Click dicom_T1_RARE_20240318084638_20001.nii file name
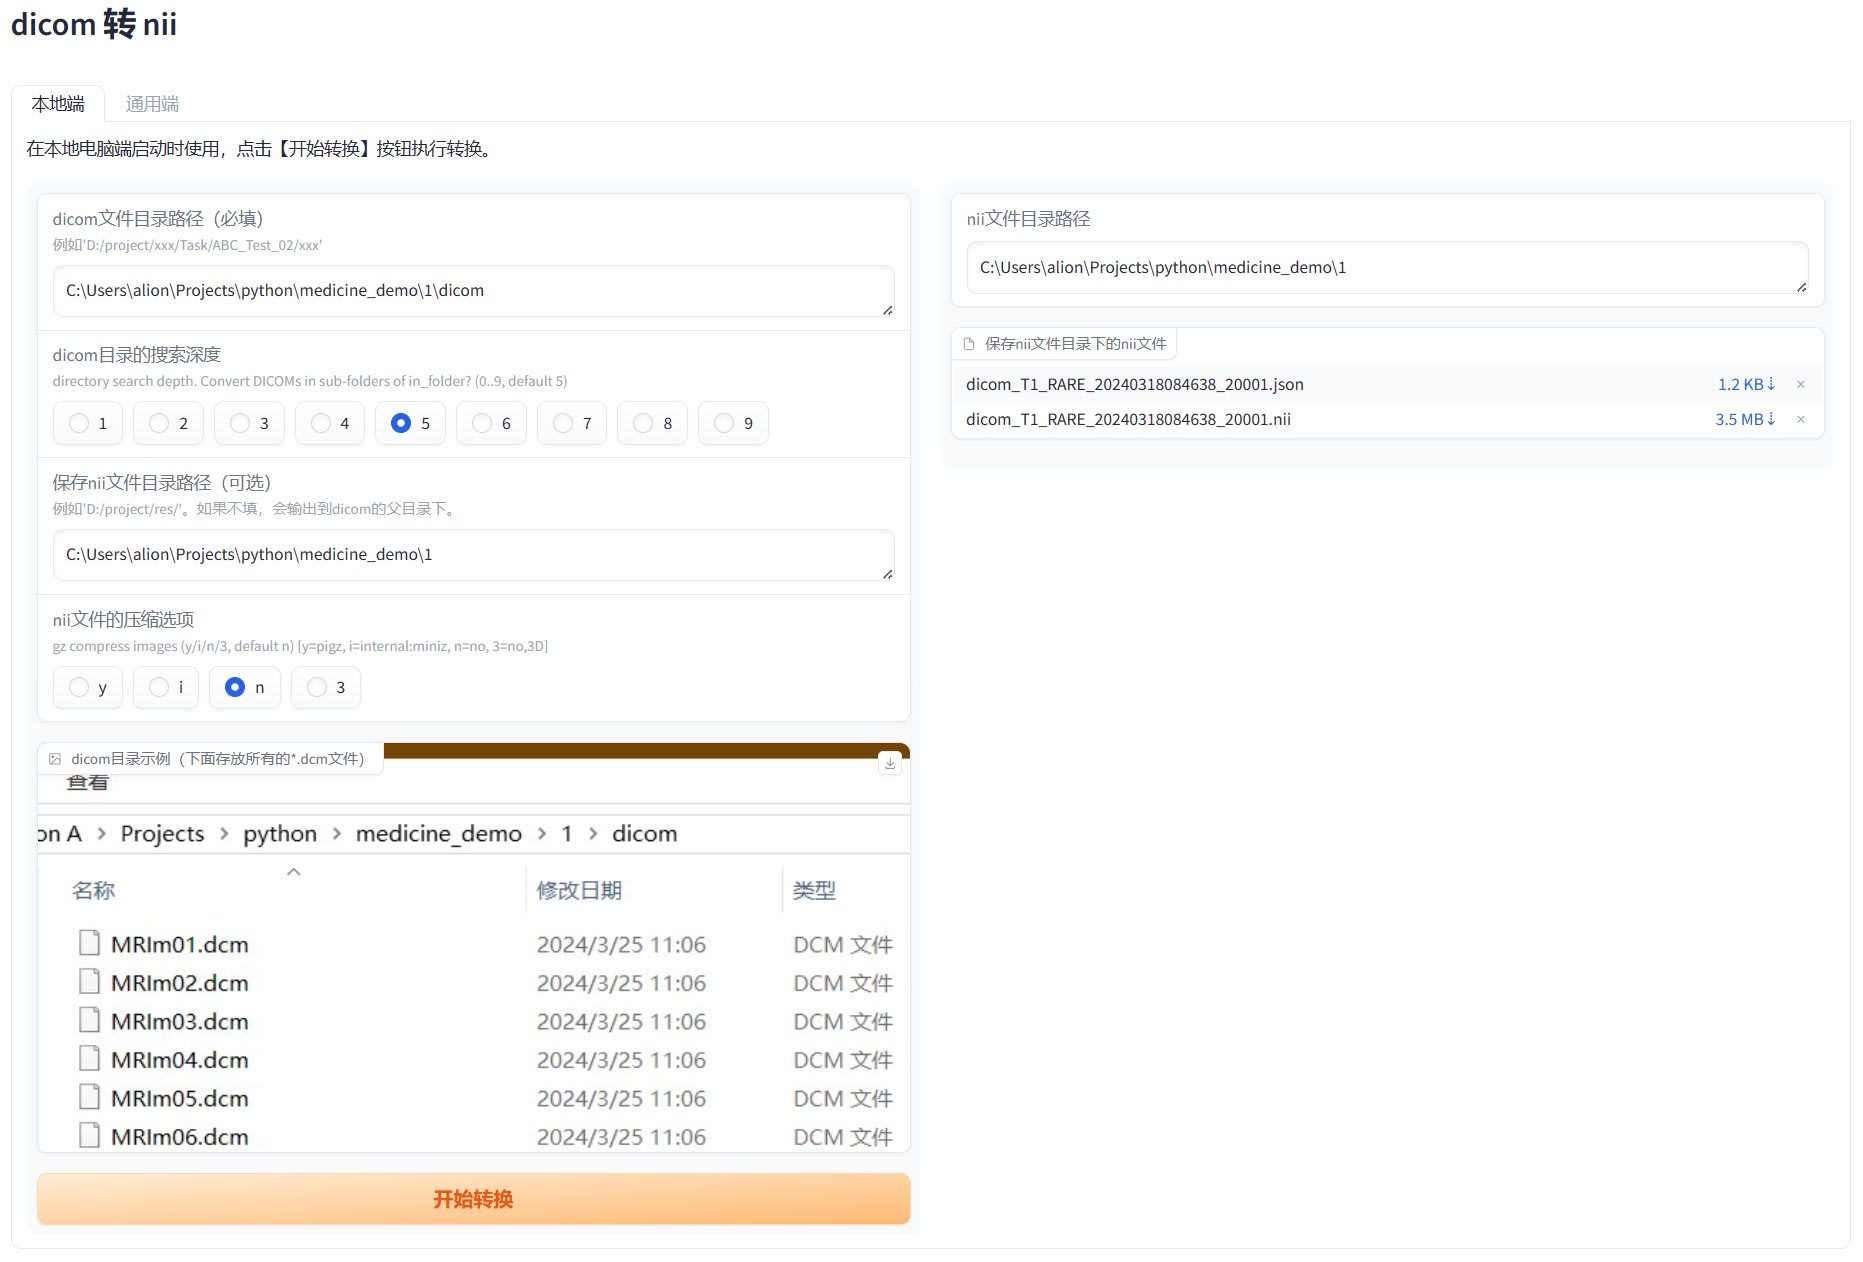This screenshot has width=1863, height=1262. (x=1128, y=420)
